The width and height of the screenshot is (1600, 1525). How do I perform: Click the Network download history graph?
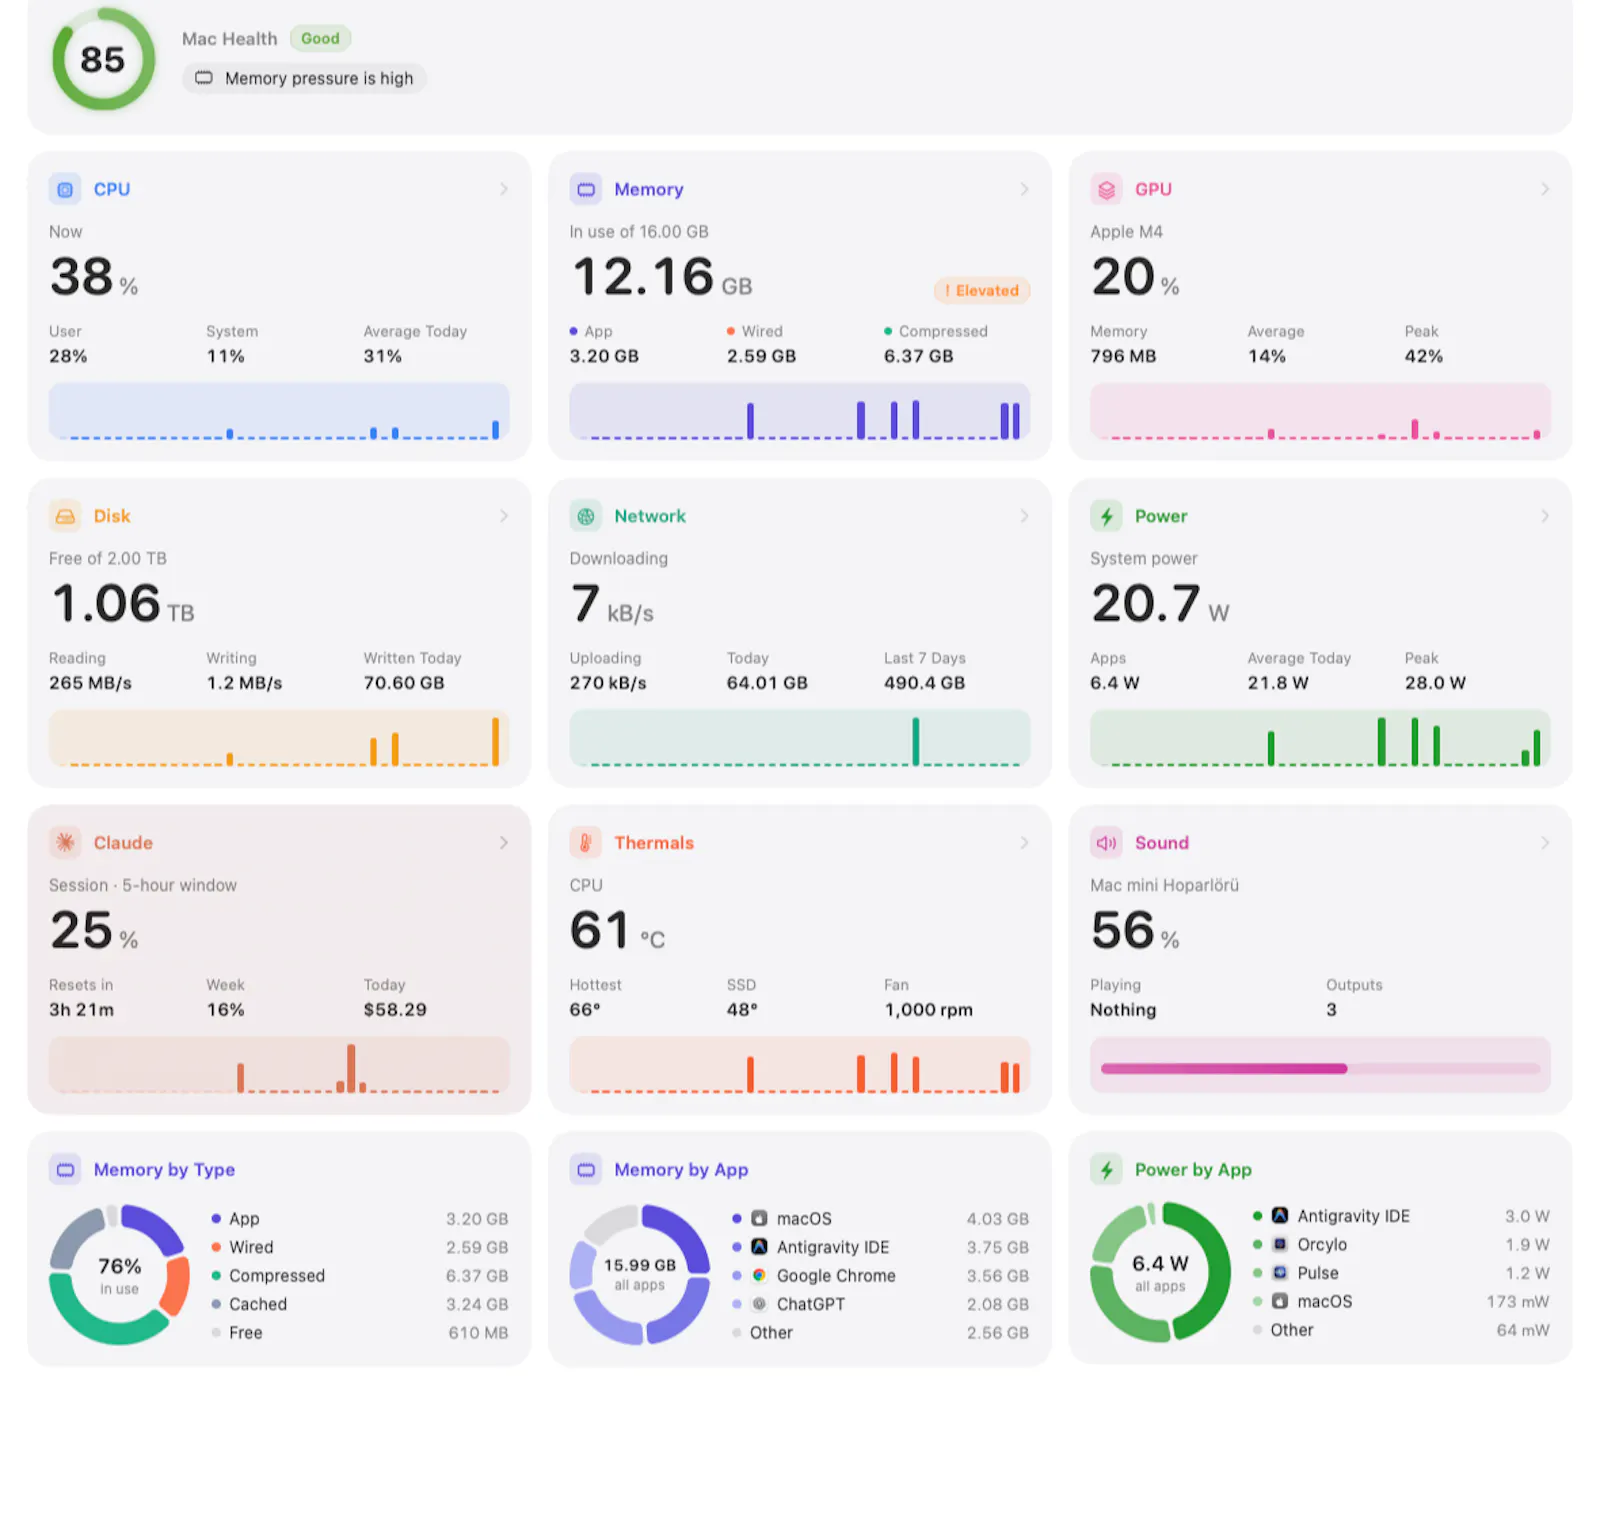(800, 739)
